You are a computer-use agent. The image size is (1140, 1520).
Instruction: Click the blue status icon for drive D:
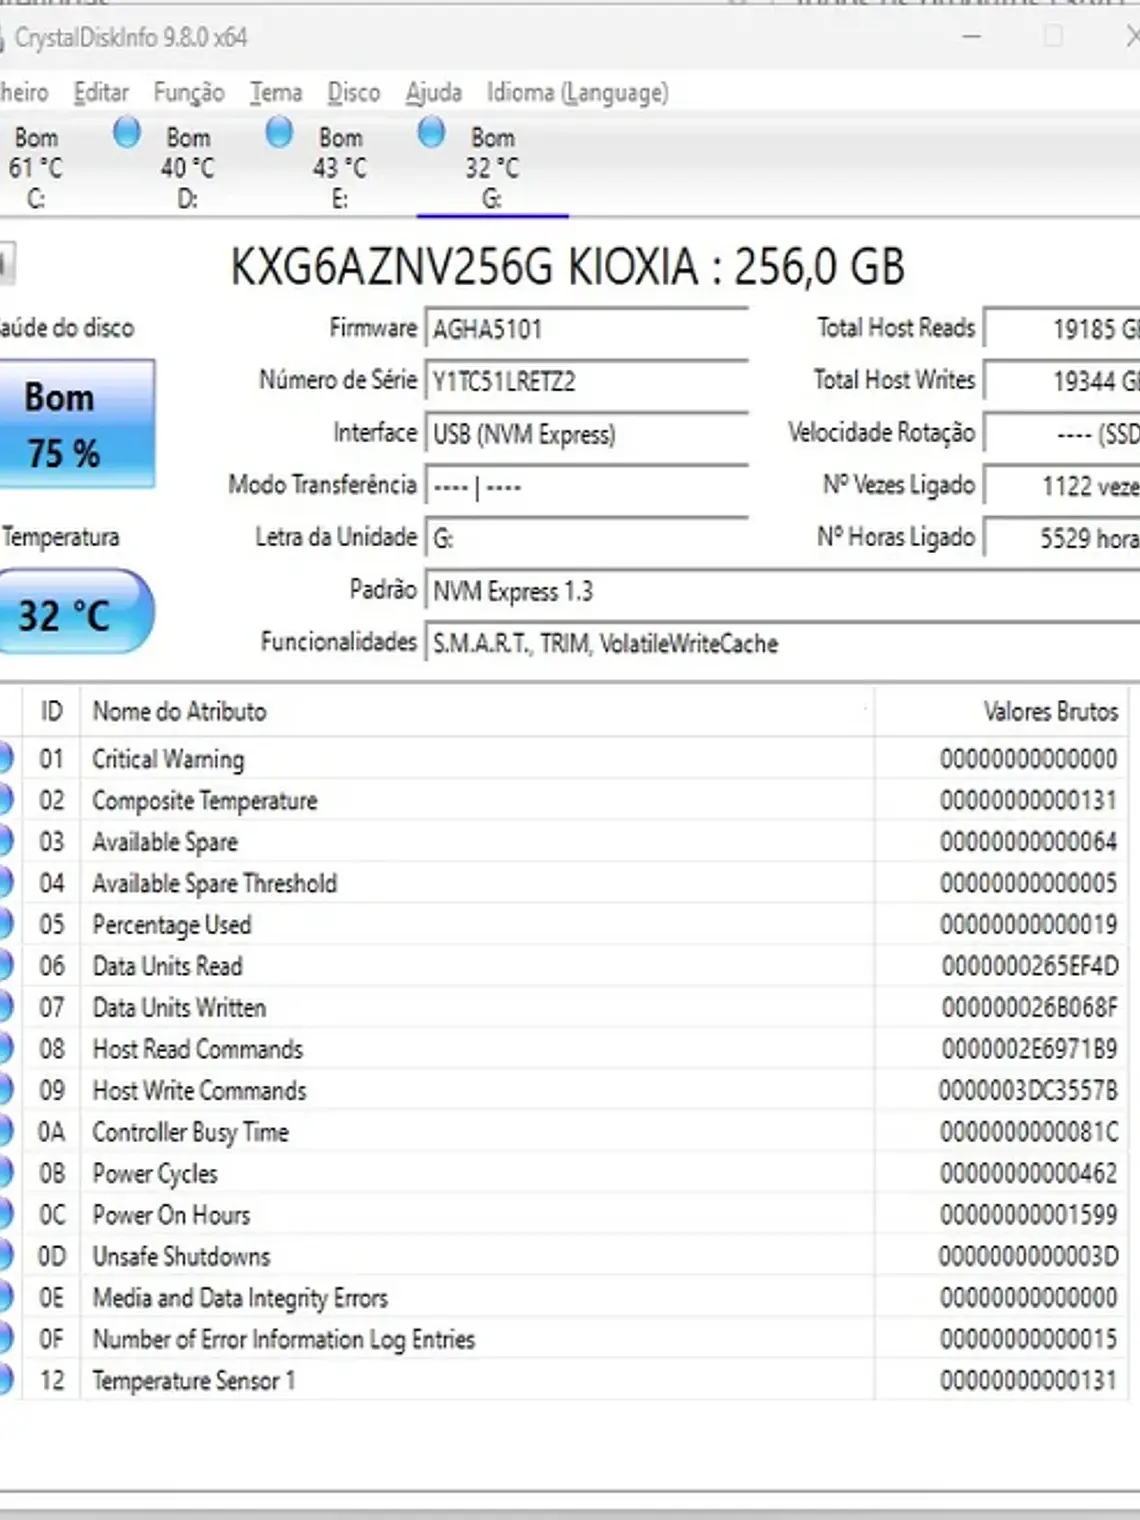(x=127, y=133)
